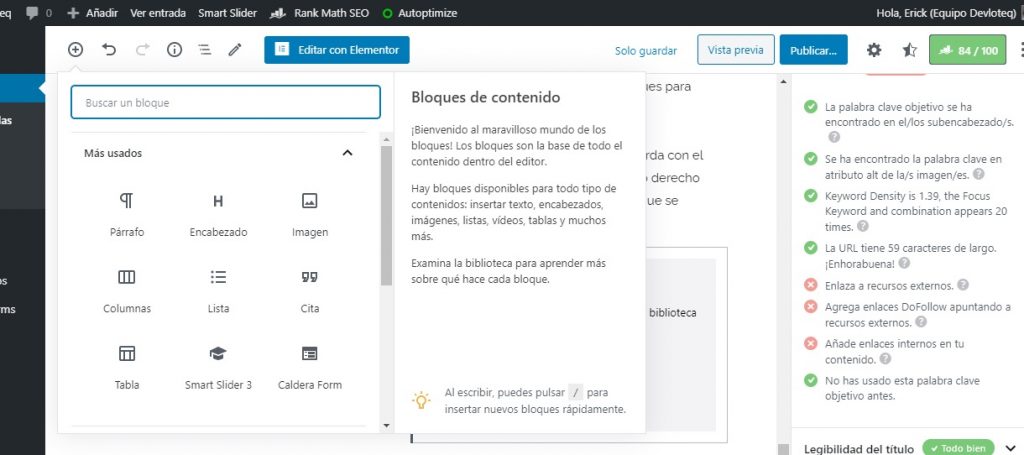Open settings with the gear icon
1024x455 pixels.
874,50
